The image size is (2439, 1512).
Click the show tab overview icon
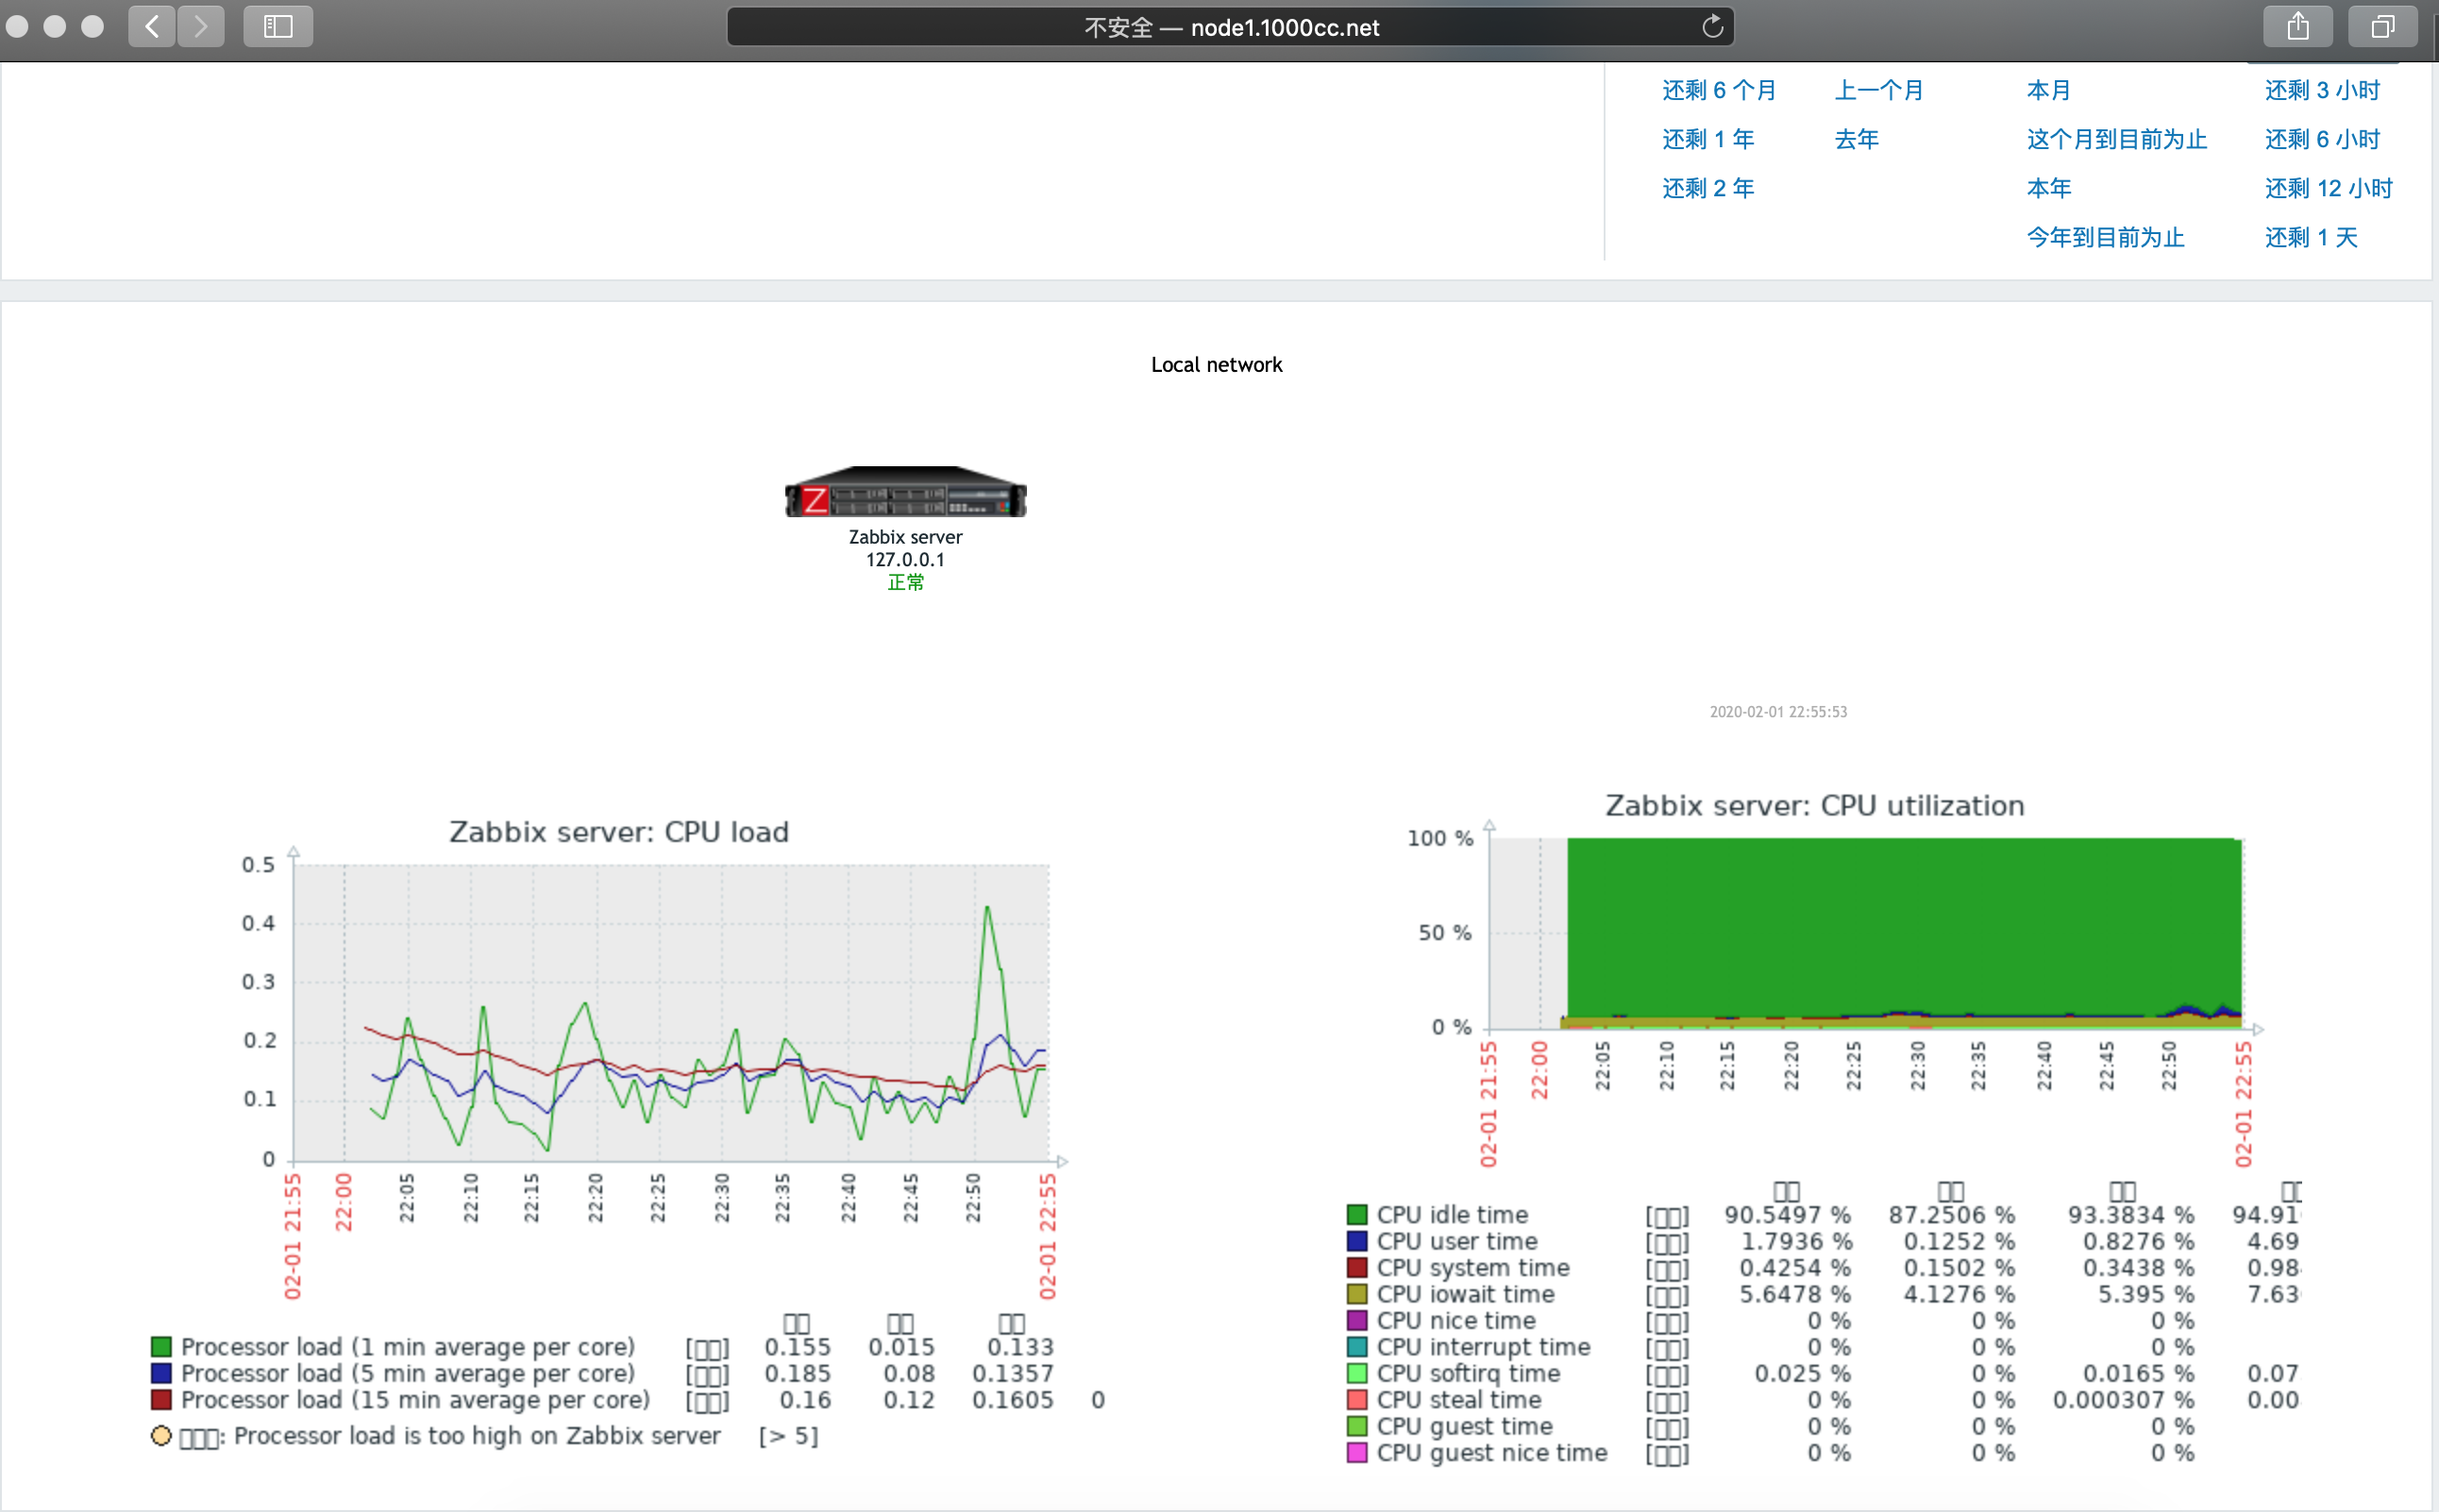(2383, 27)
